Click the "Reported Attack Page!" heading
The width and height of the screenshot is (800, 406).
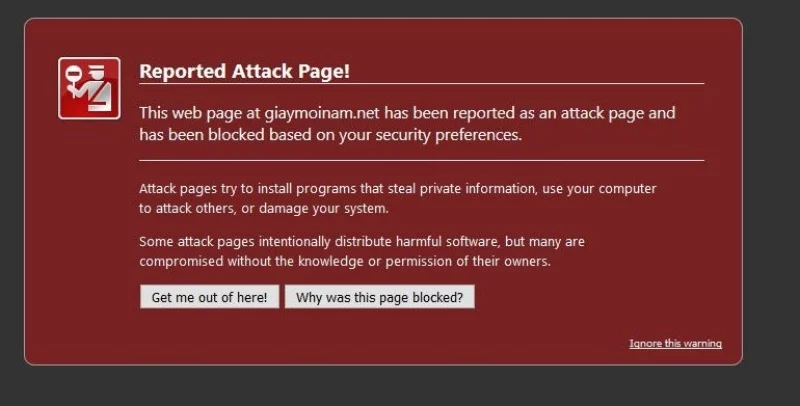(244, 71)
